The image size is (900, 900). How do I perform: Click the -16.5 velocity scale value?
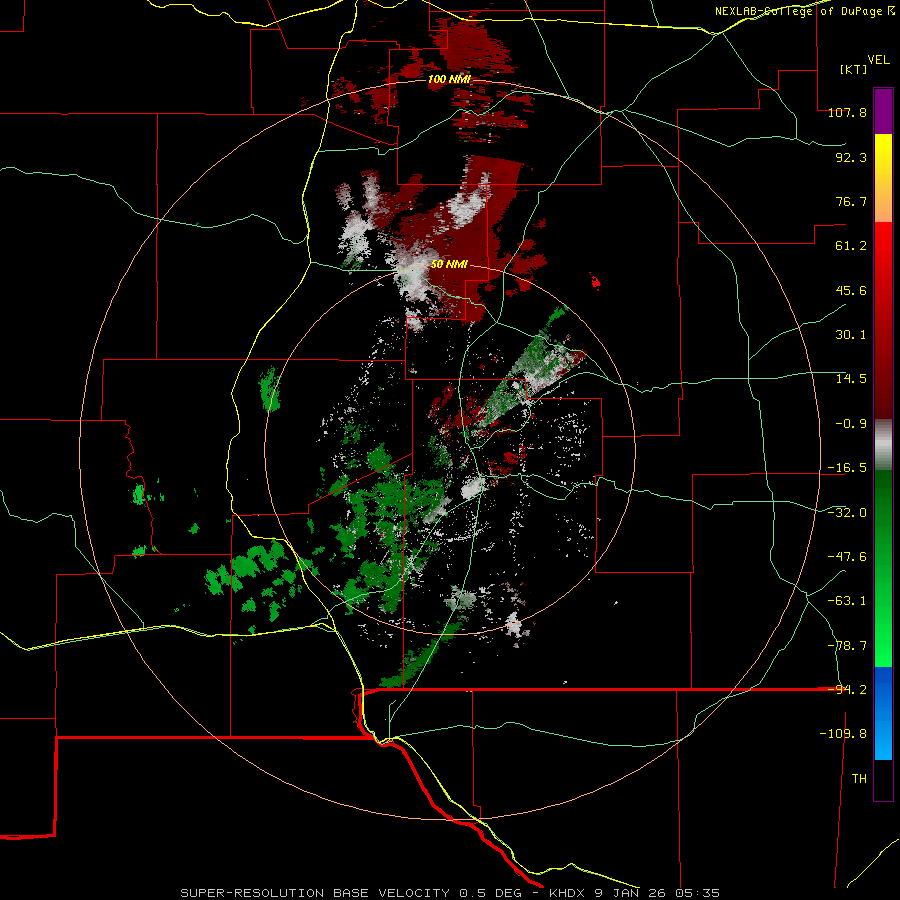[x=847, y=468]
